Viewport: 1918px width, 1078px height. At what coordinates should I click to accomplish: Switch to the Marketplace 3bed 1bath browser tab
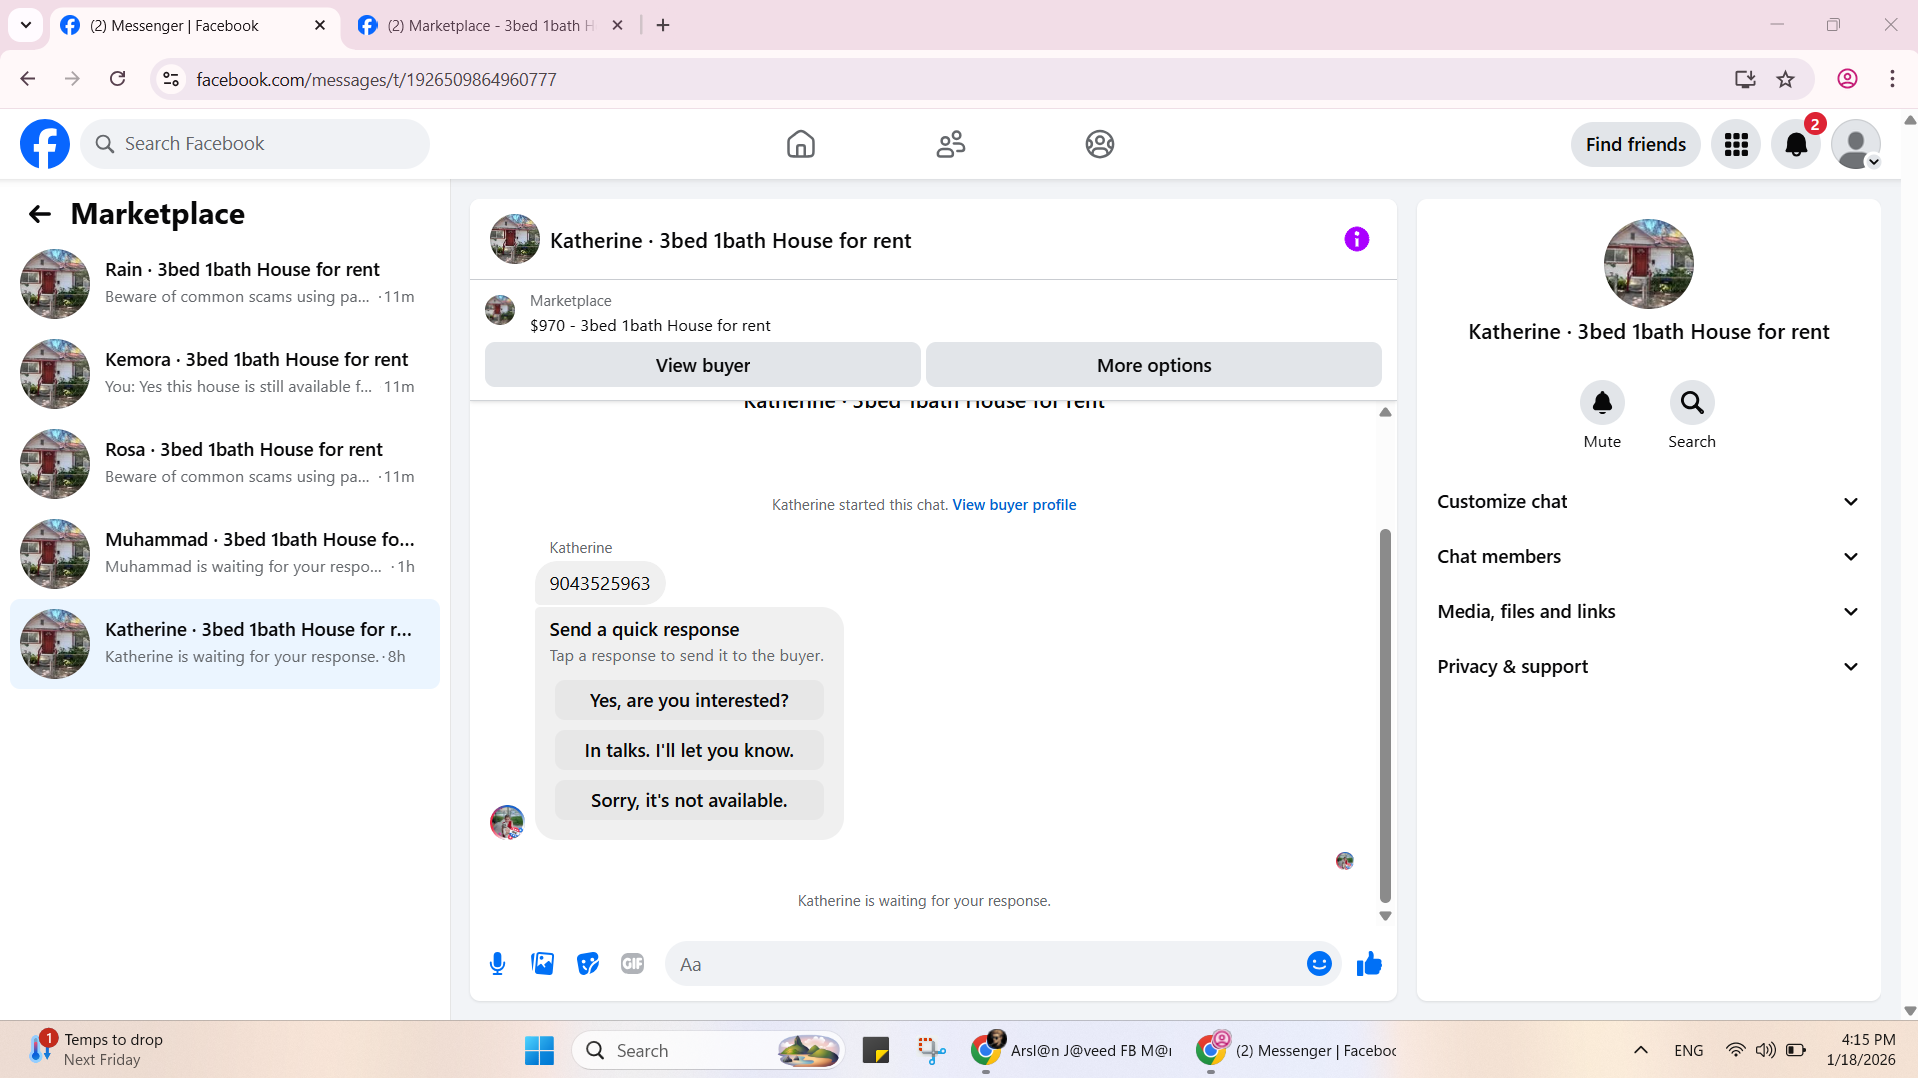click(x=490, y=25)
